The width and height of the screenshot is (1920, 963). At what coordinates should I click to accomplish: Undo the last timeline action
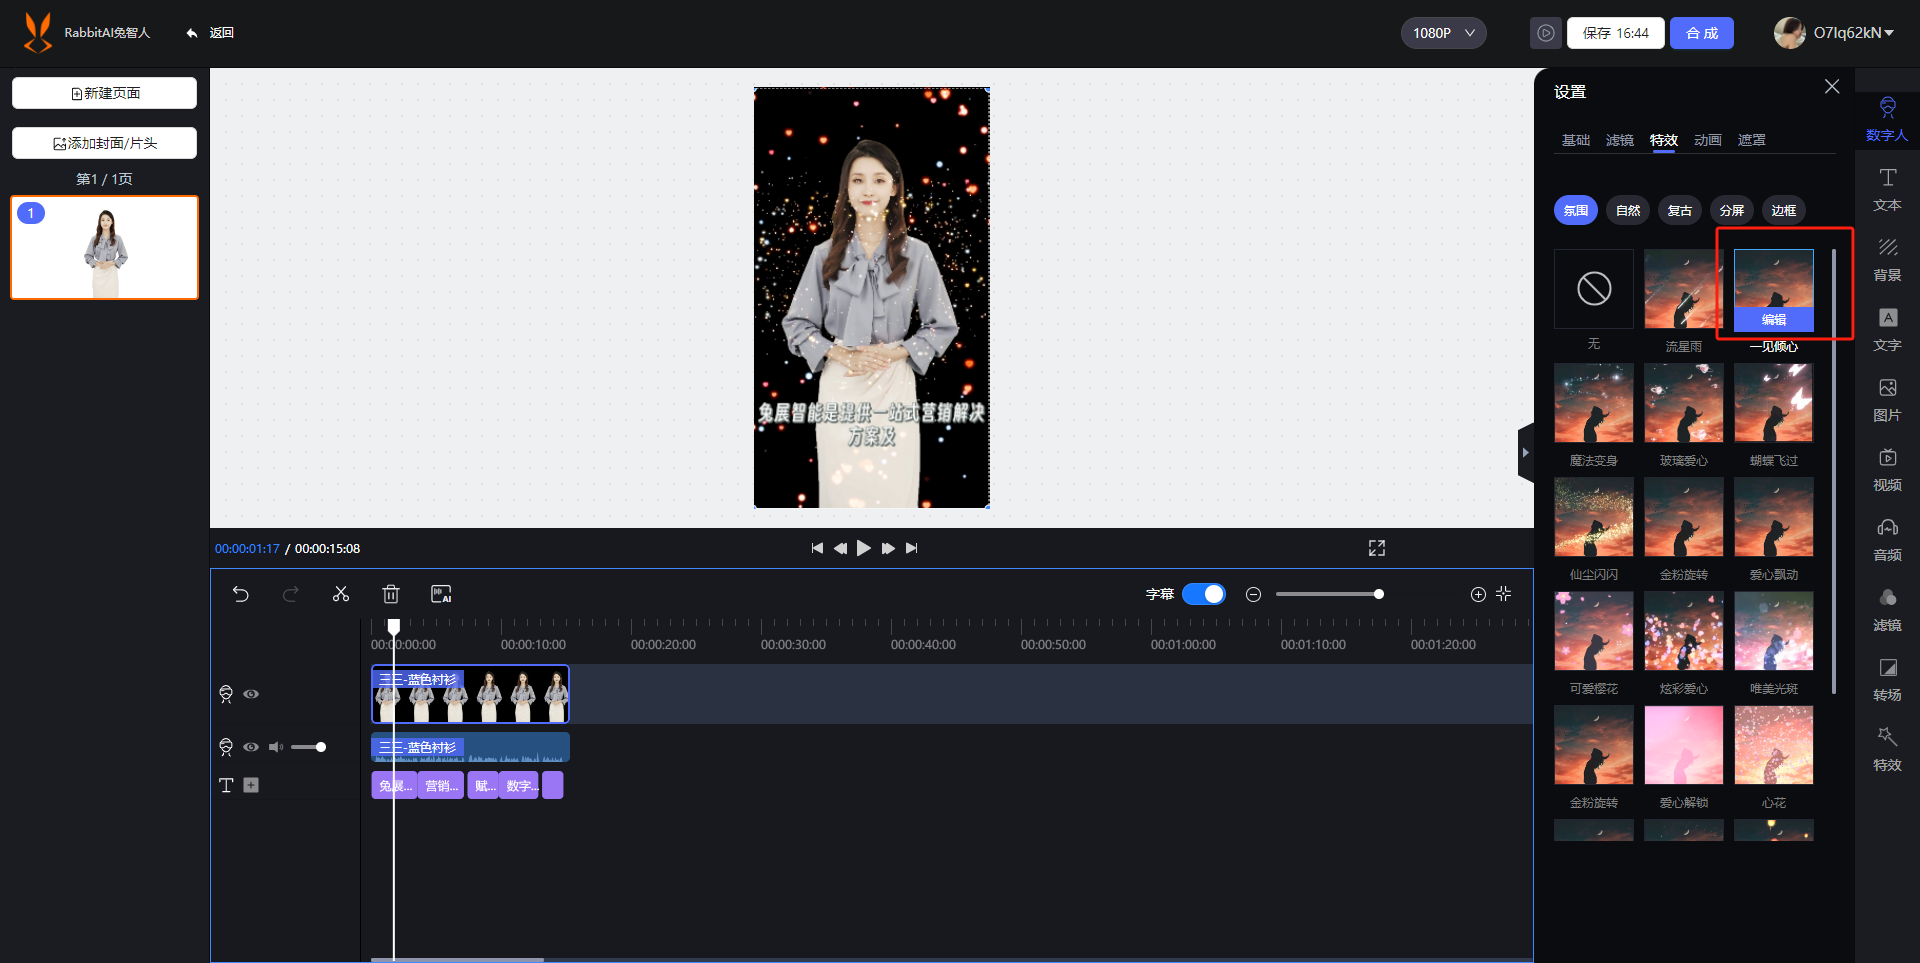(x=240, y=594)
